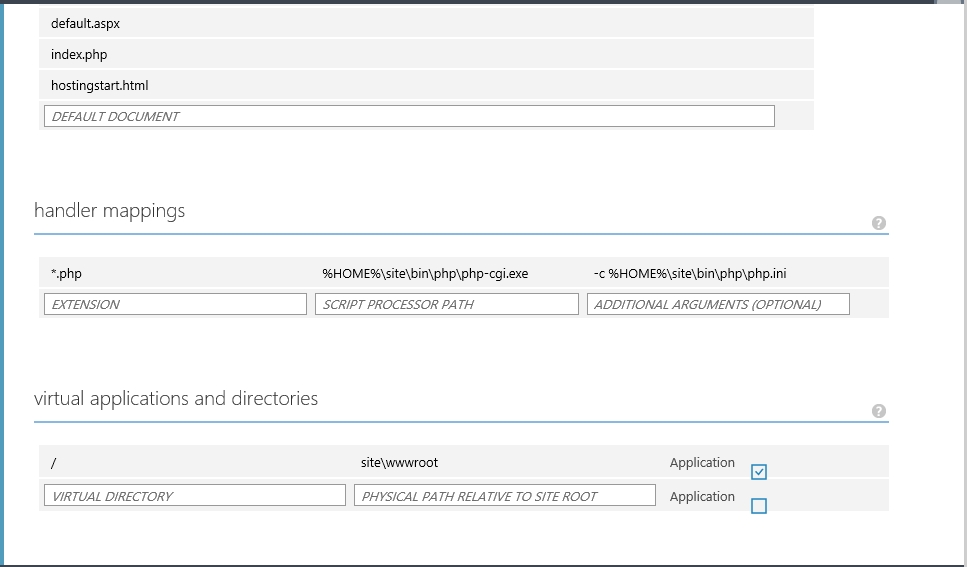Focus the DEFAULT DOCUMENT text field
The image size is (967, 567).
pyautogui.click(x=409, y=116)
